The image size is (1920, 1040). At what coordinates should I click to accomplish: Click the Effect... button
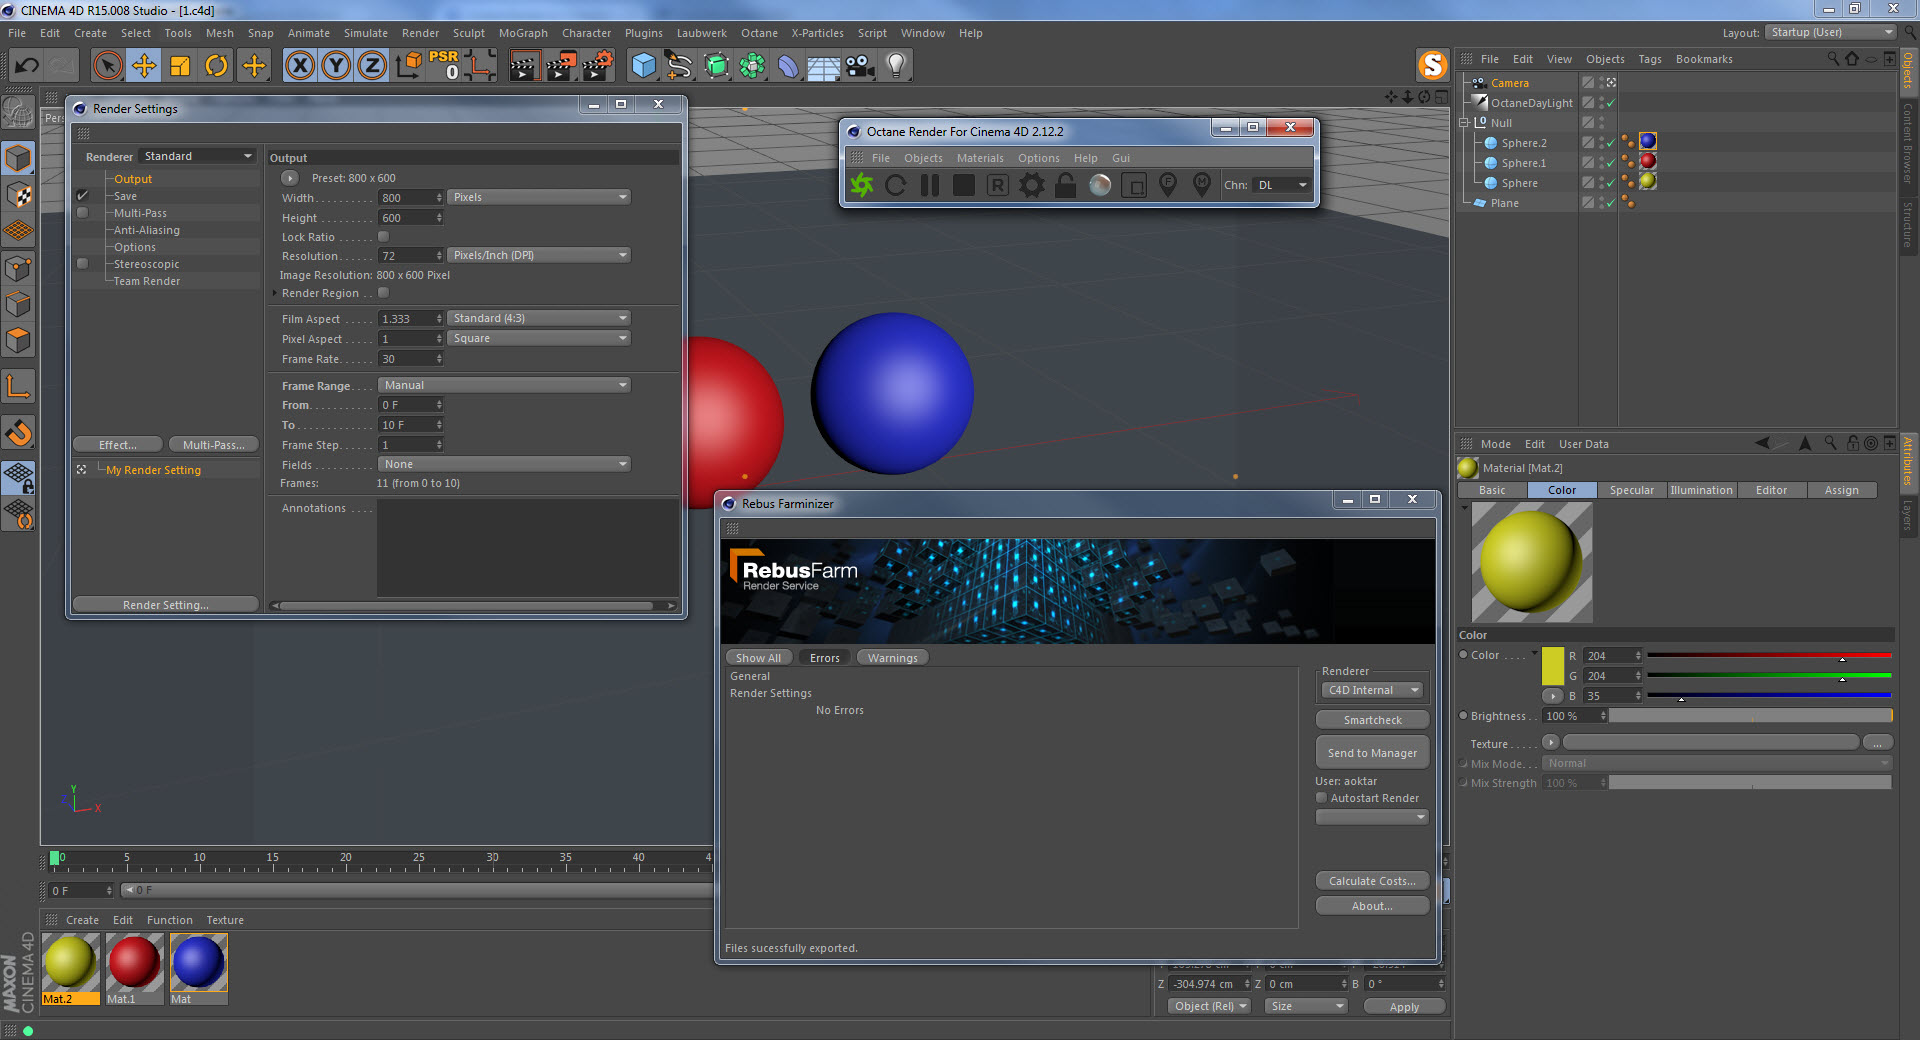118,445
